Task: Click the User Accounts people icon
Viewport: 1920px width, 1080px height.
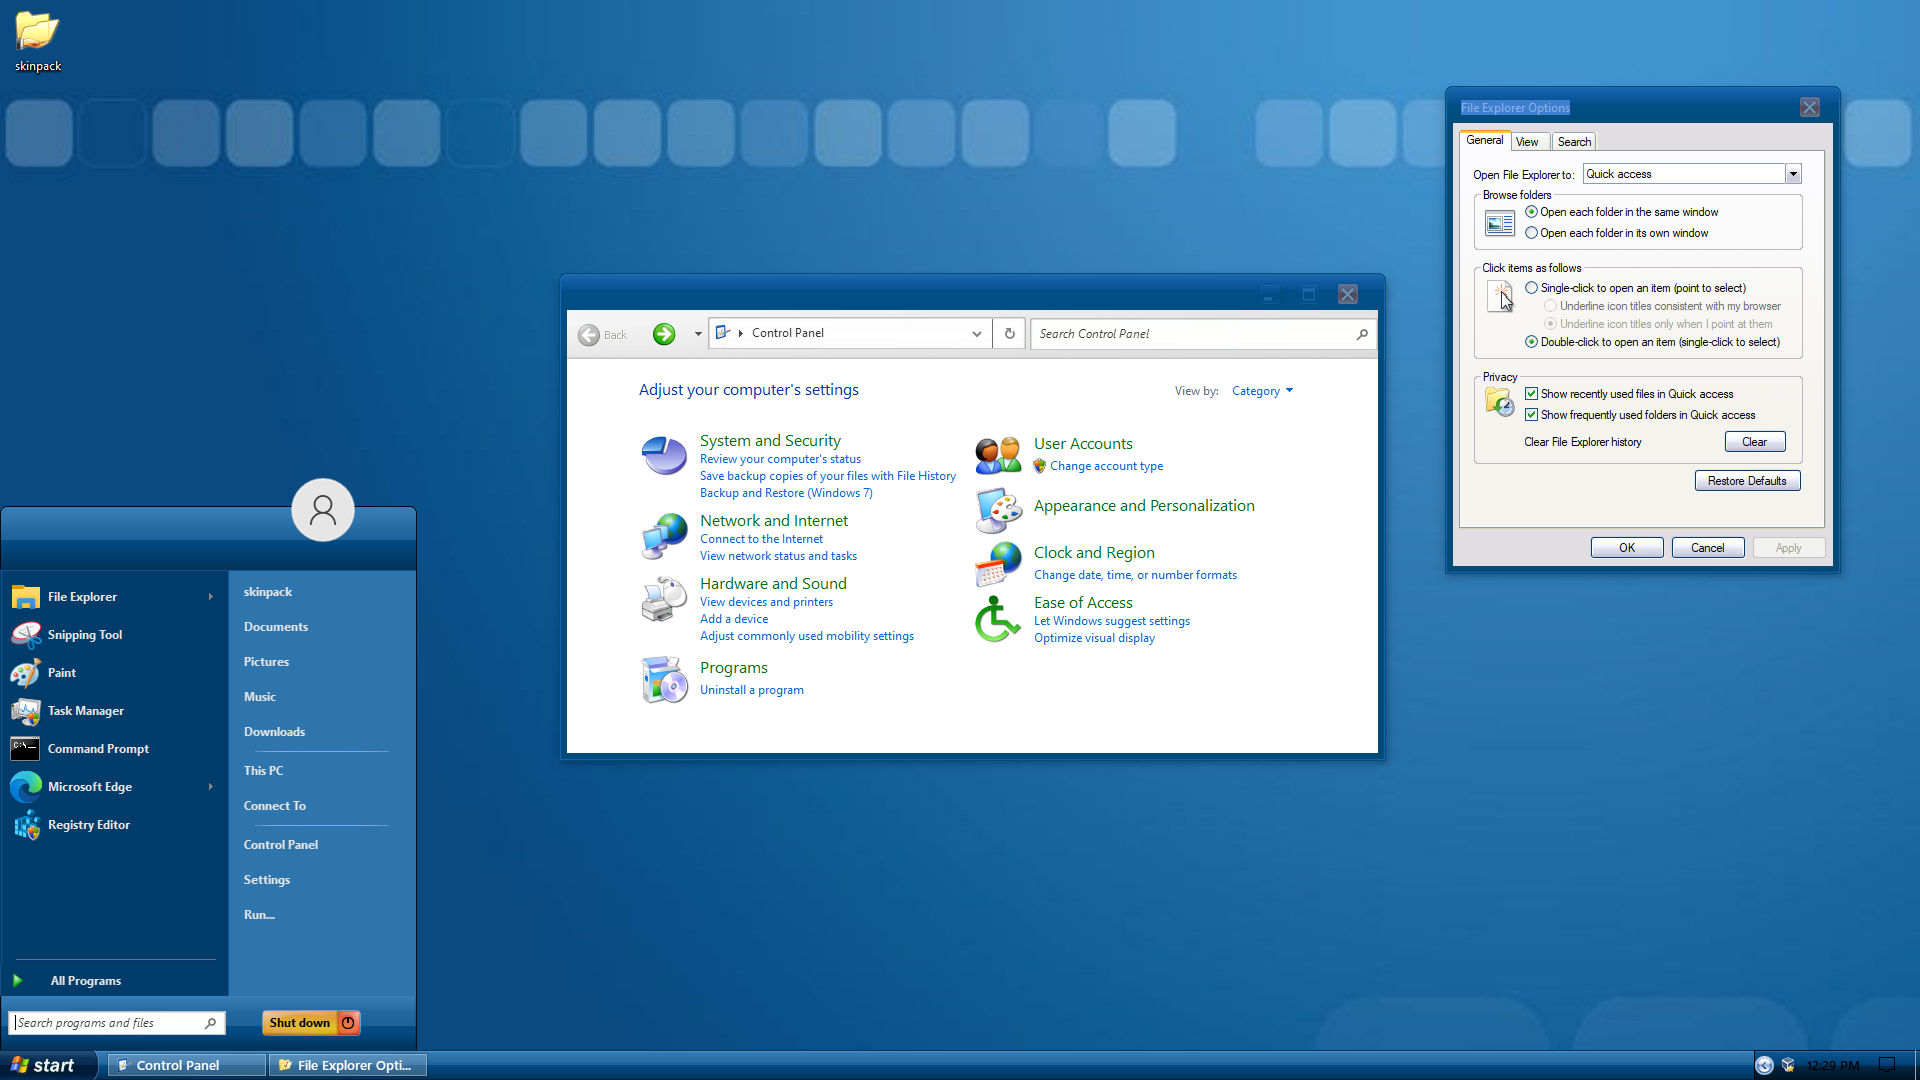Action: pyautogui.click(x=997, y=455)
